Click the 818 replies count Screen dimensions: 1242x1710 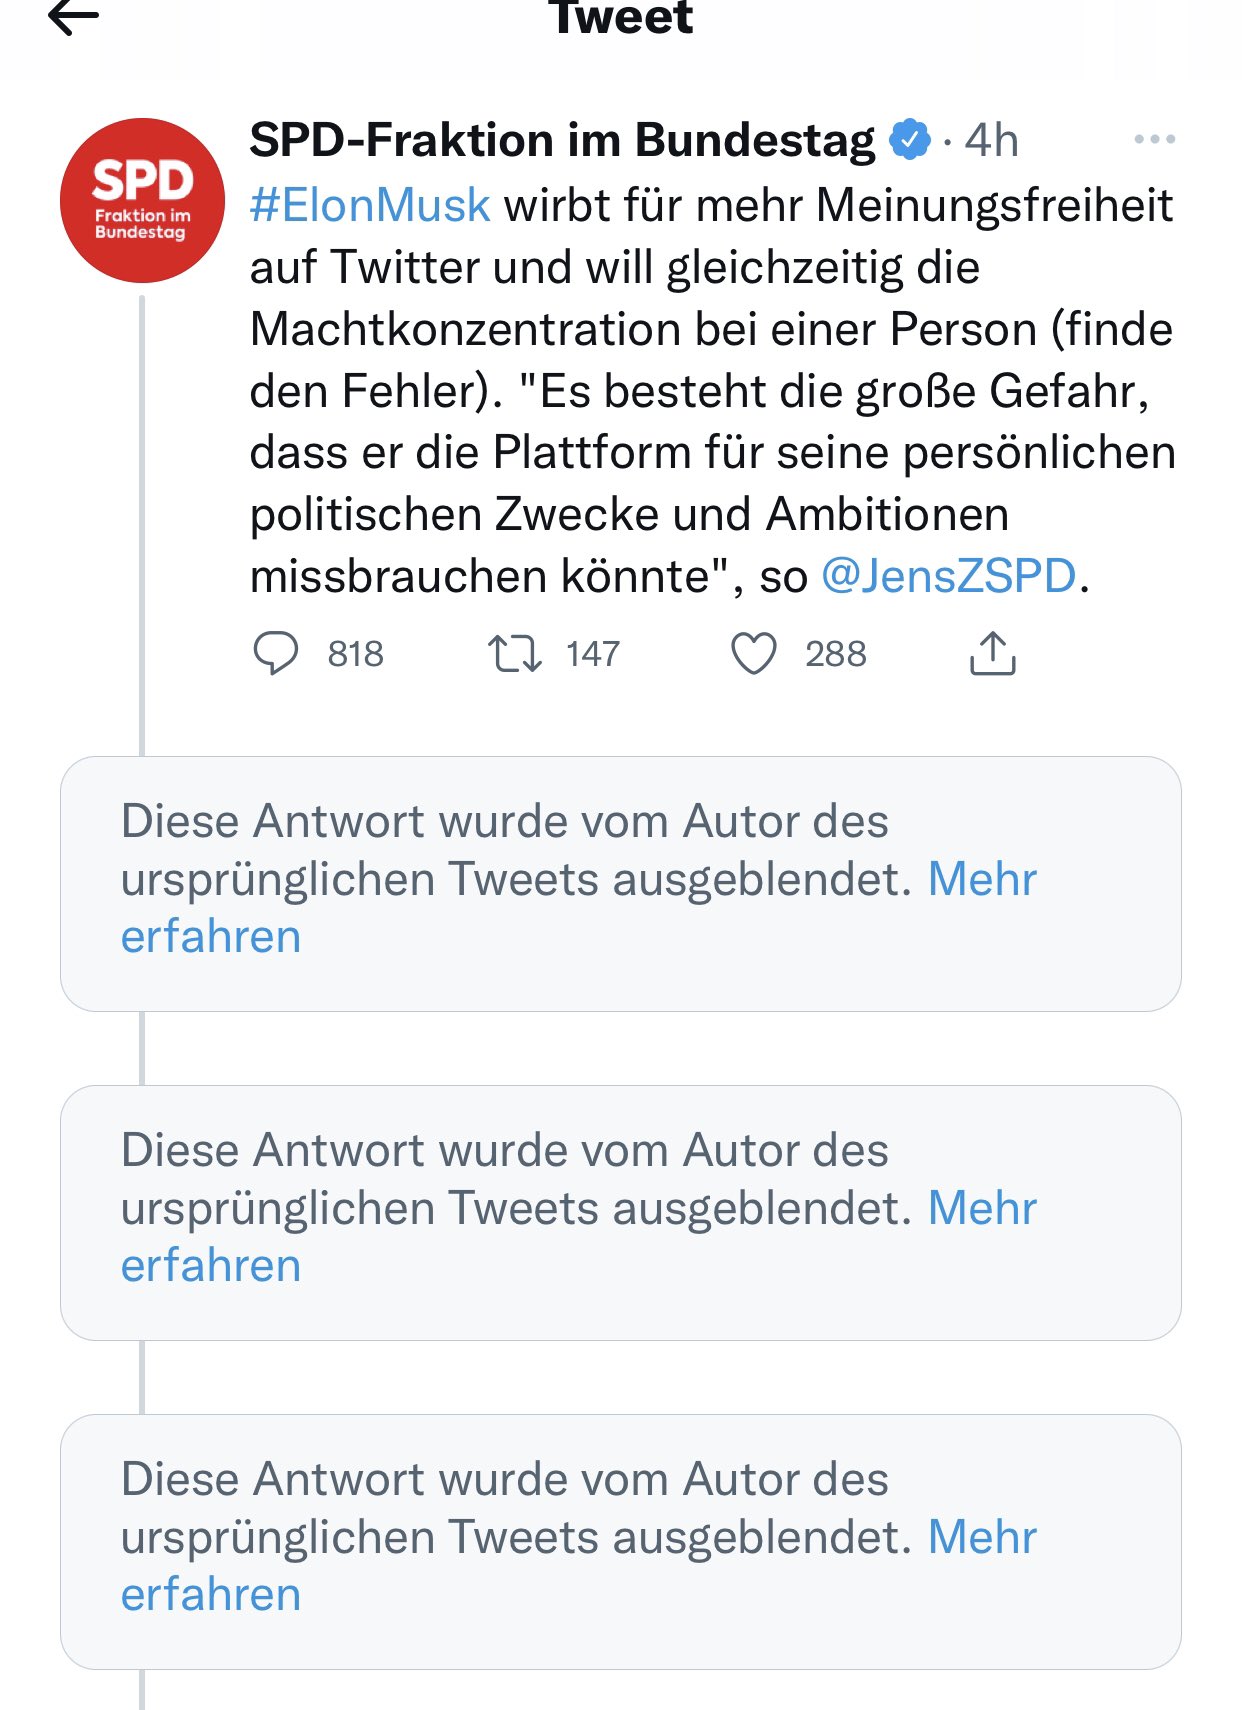pos(355,654)
